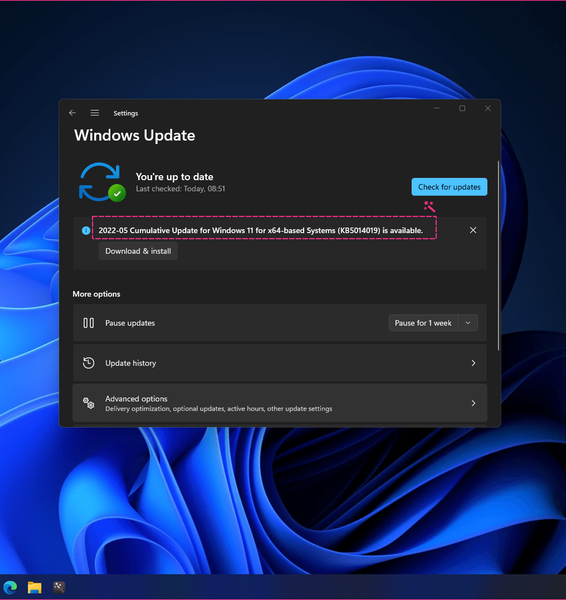Open Advanced options page

(x=280, y=403)
